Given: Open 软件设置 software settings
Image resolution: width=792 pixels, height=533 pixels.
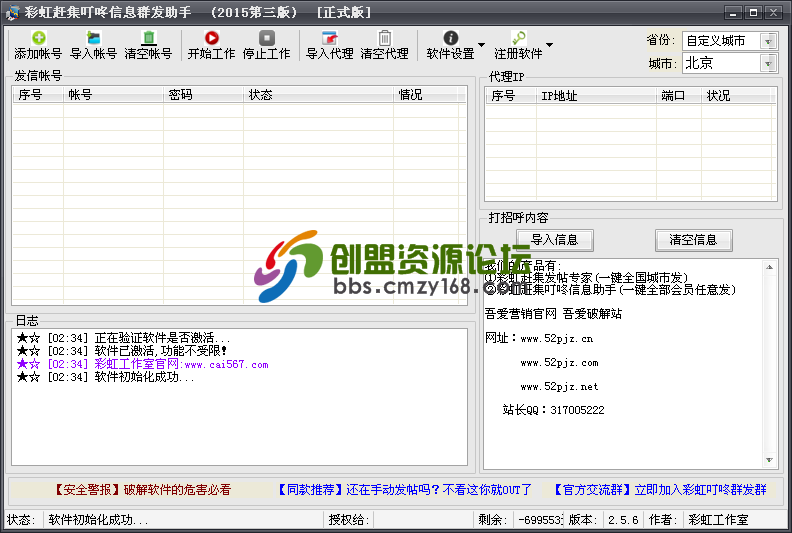Looking at the screenshot, I should pos(451,45).
